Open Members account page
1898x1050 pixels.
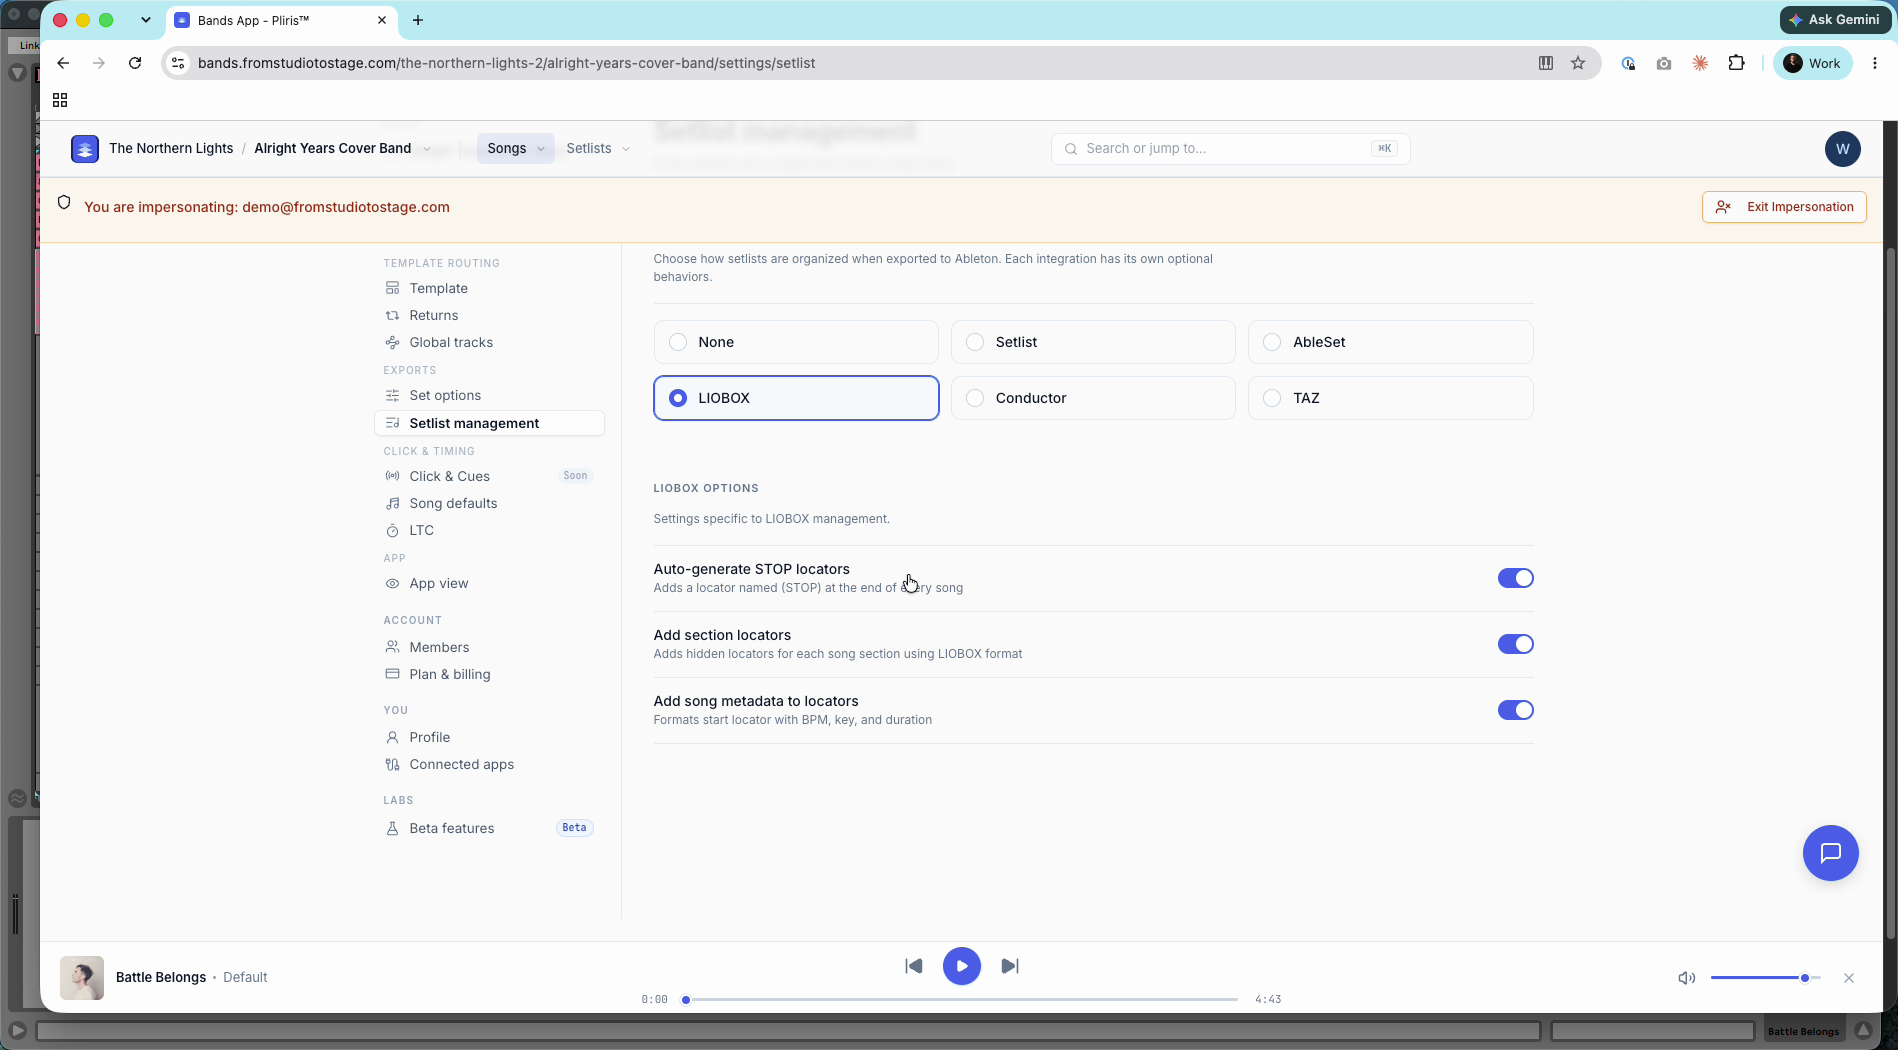point(489,647)
